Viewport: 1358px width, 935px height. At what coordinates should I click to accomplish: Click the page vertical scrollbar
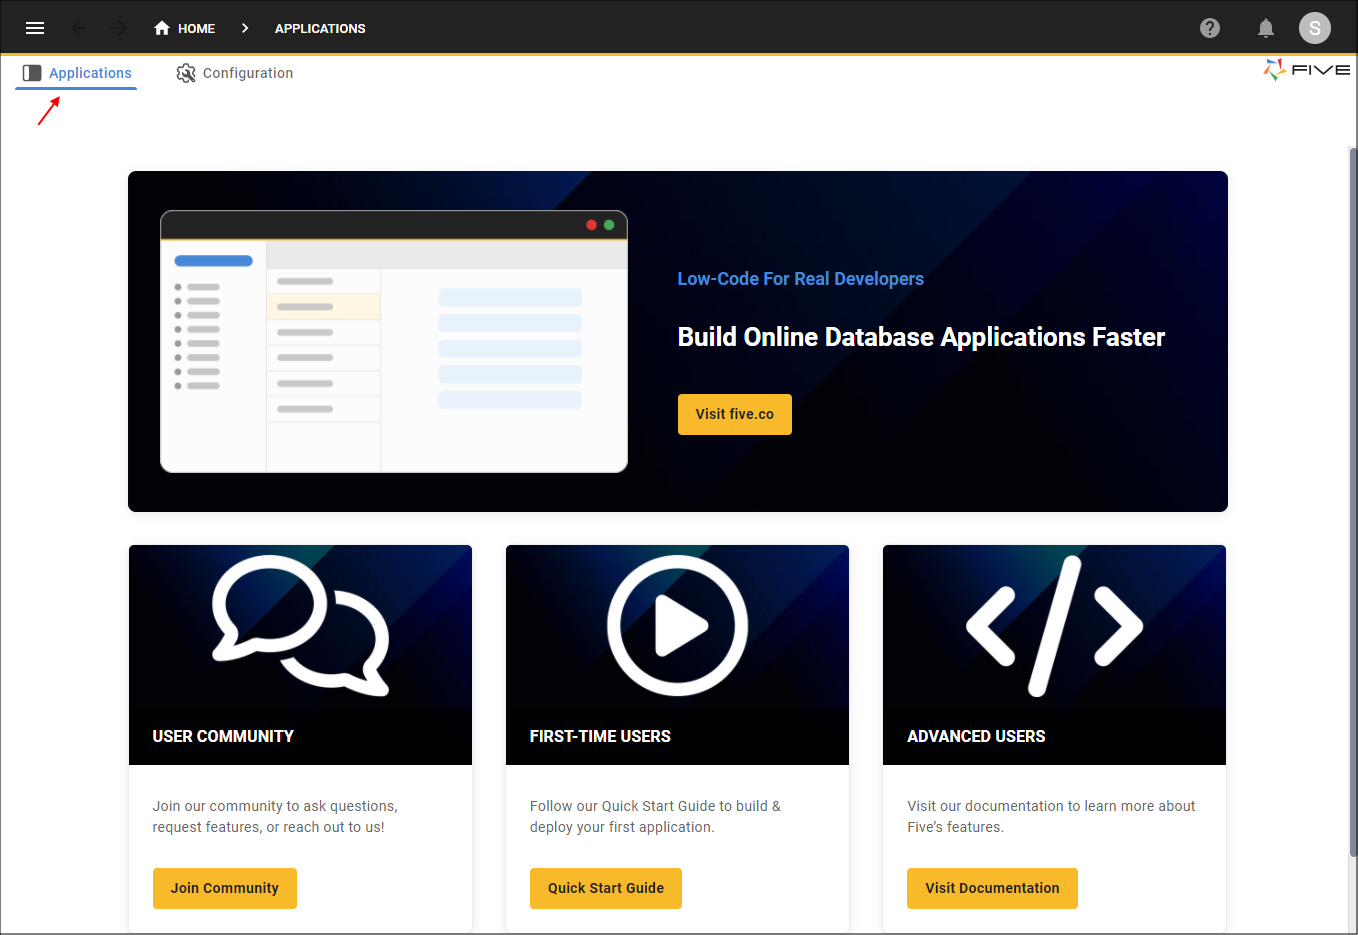(x=1353, y=500)
